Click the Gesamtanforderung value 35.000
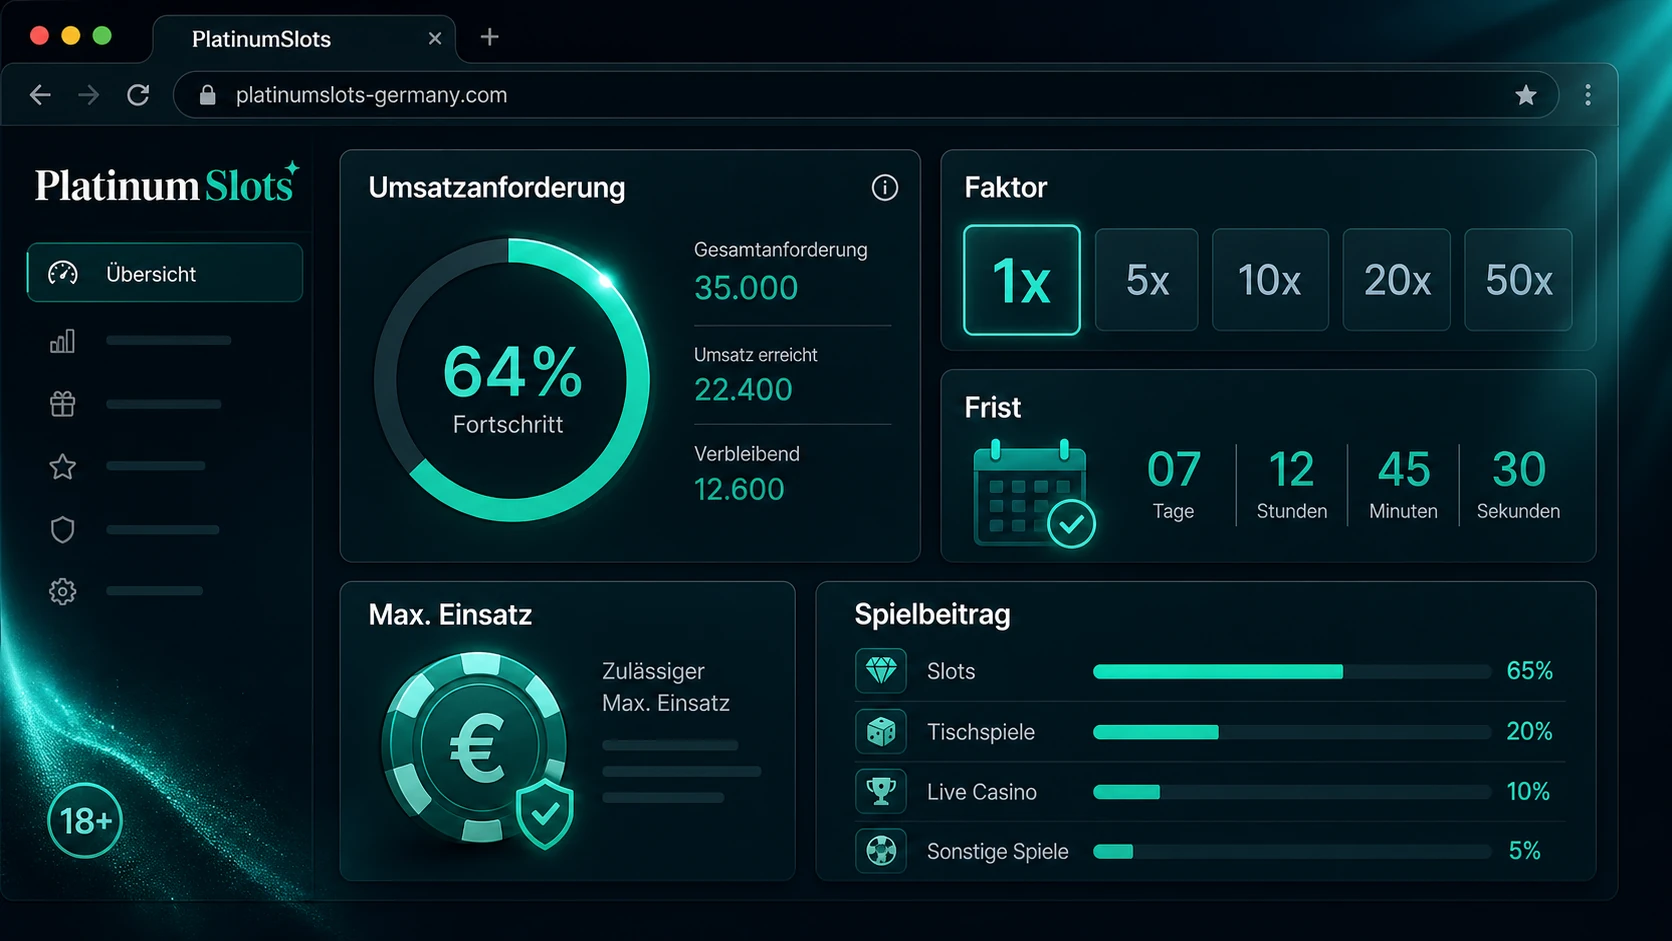This screenshot has height=941, width=1672. tap(746, 288)
